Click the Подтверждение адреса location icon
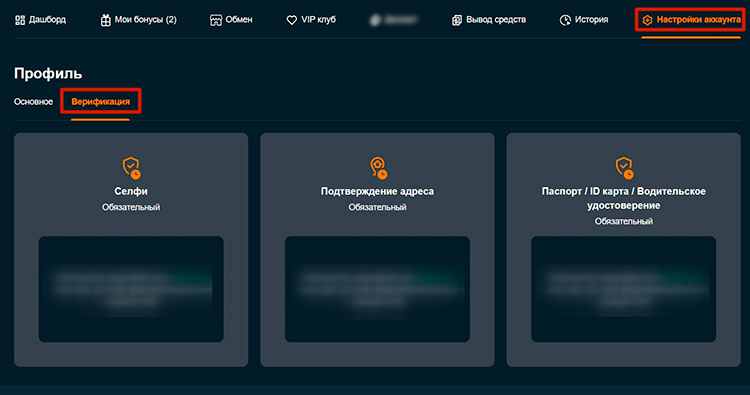 click(x=378, y=168)
